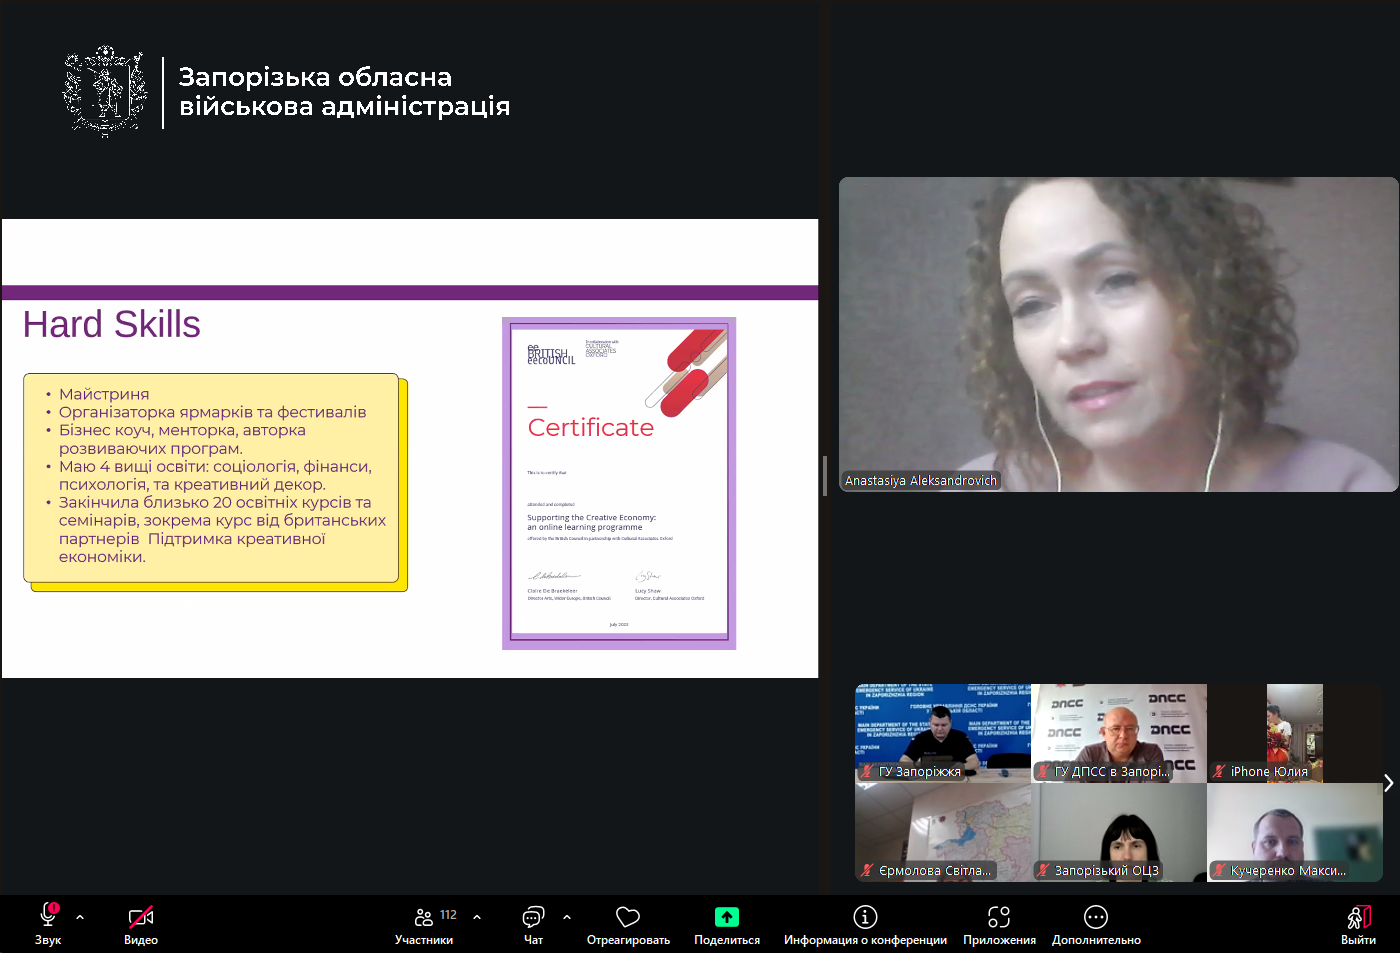
Task: Click the green Поделиться share screen icon
Action: 727,917
